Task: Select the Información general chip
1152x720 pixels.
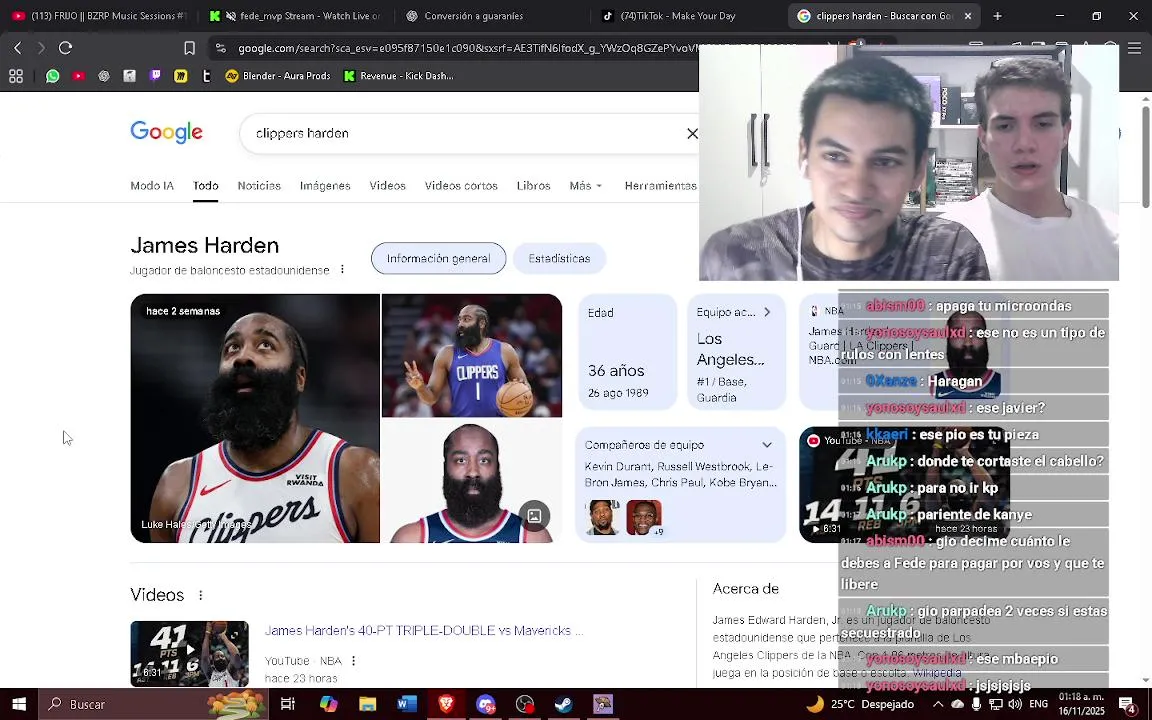Action: [x=439, y=259]
